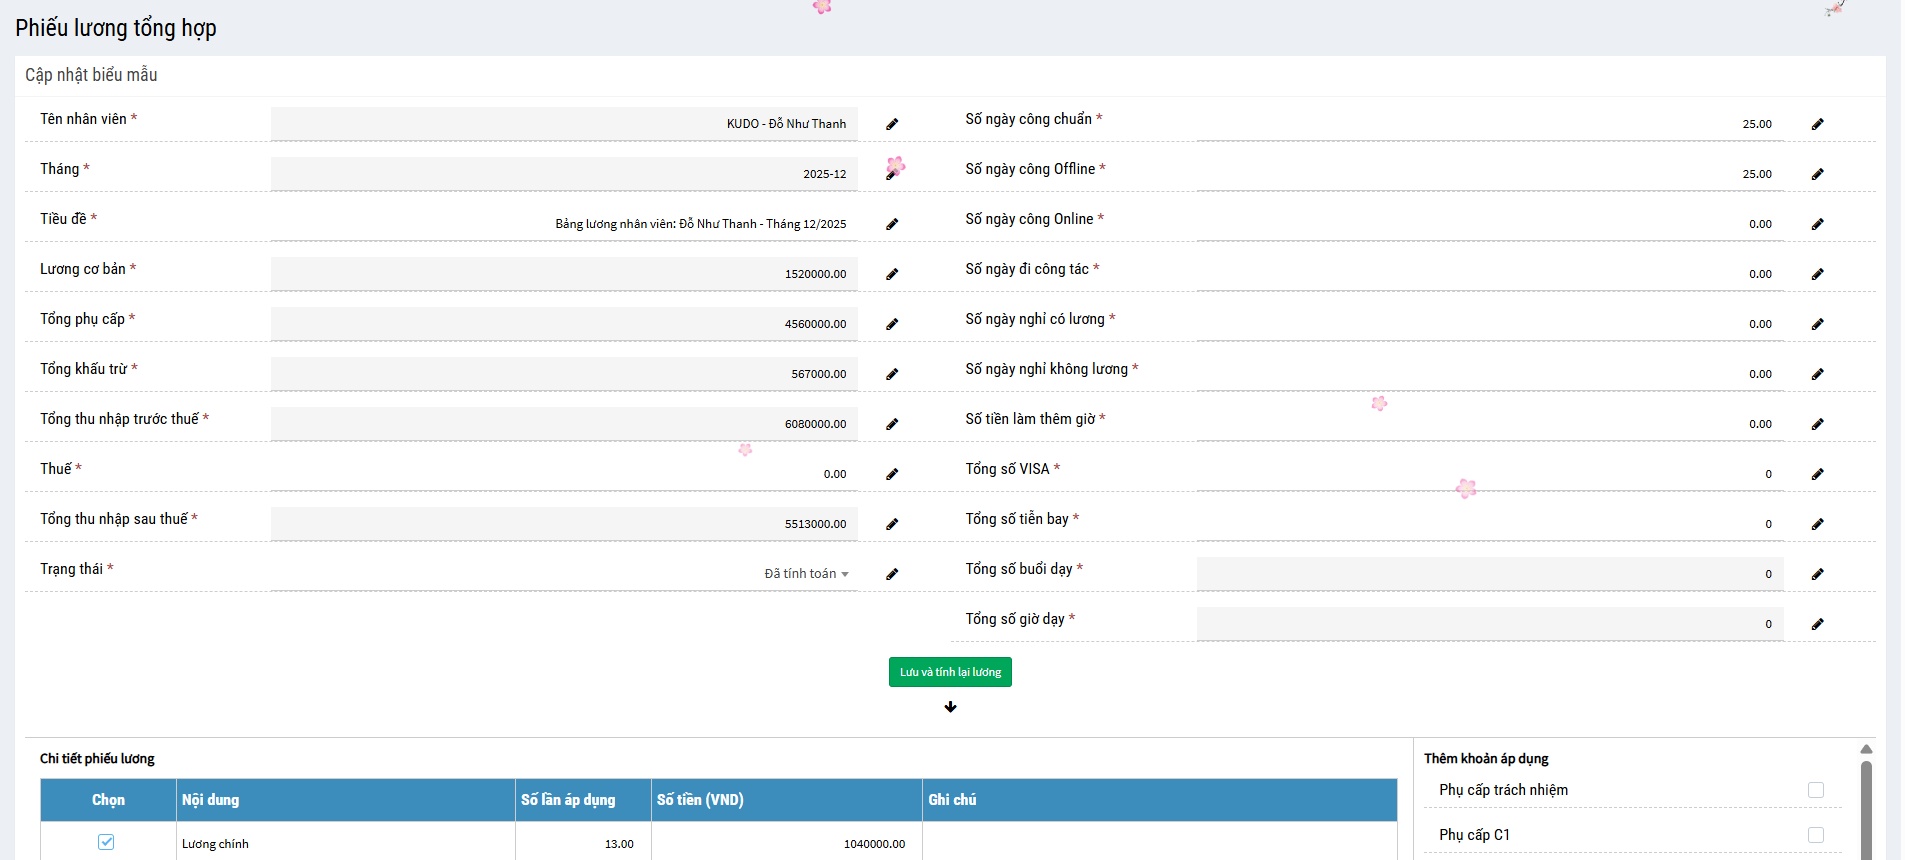Screen dimensions: 1905x860
Task: Click the Tháng value field
Action: pos(564,174)
